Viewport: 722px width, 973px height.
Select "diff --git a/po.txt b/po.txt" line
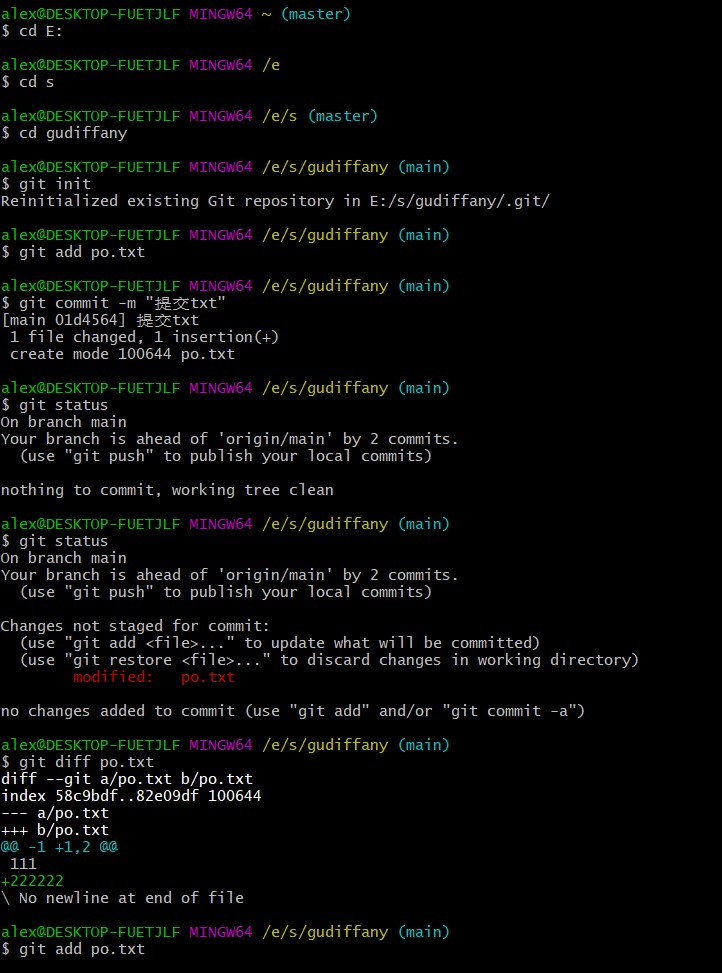(x=127, y=779)
